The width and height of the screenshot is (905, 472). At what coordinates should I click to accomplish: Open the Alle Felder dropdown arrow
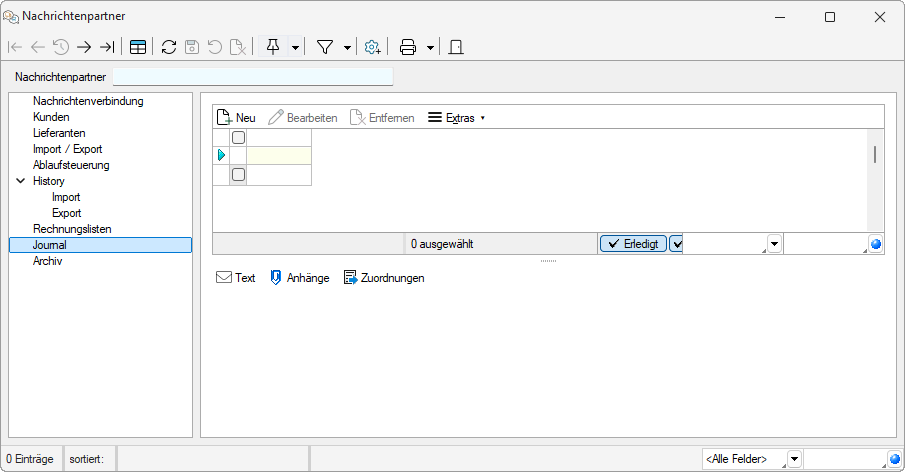click(795, 459)
